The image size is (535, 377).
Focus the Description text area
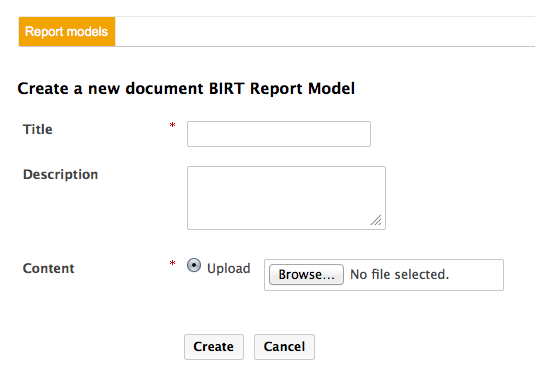click(x=286, y=198)
